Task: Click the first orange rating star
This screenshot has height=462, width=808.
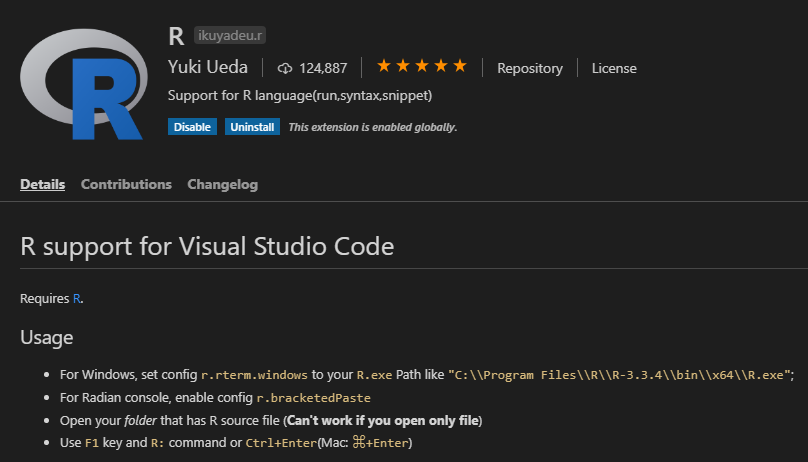Action: point(384,66)
